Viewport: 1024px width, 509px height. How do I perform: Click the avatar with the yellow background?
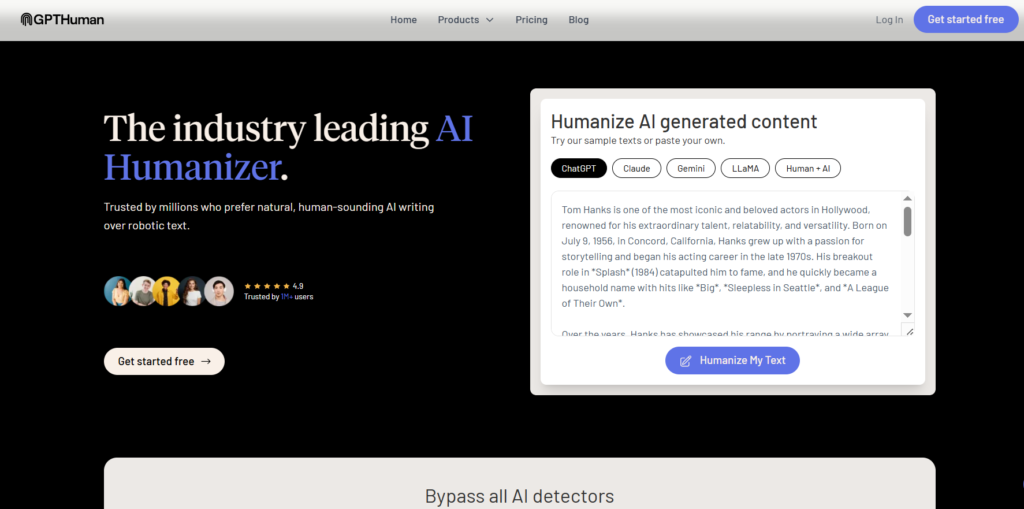coord(167,291)
